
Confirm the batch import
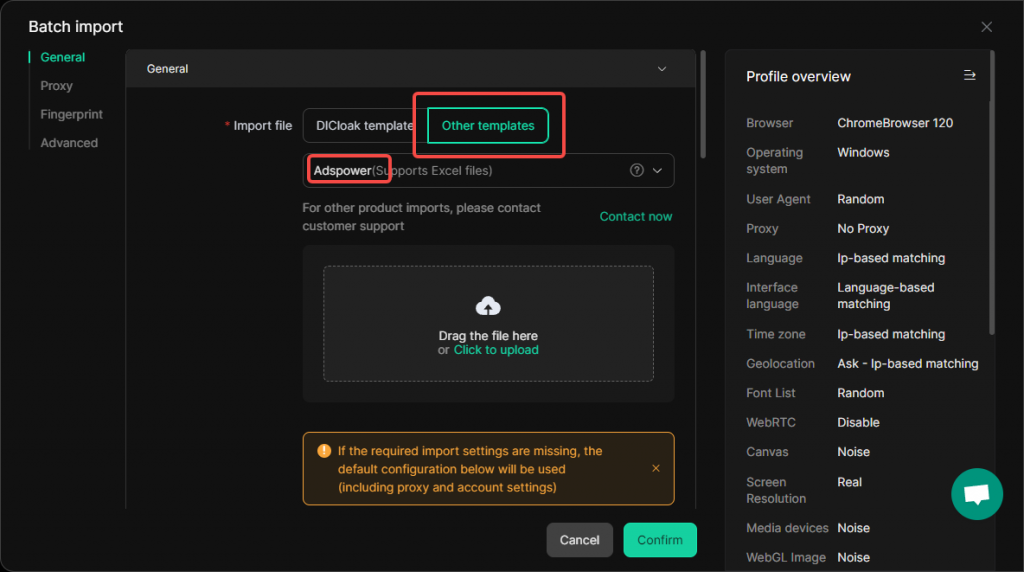tap(660, 540)
